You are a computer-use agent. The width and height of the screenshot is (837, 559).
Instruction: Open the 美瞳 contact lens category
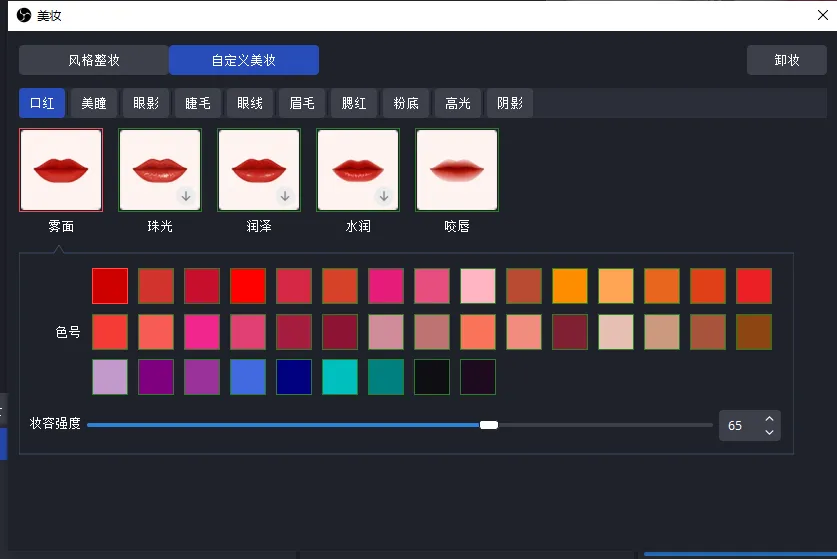point(94,103)
